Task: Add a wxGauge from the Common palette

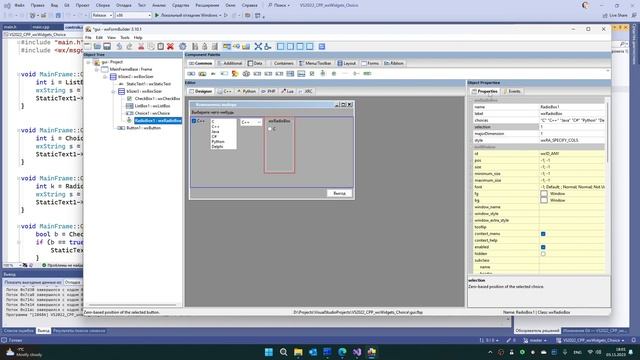Action: (x=367, y=74)
